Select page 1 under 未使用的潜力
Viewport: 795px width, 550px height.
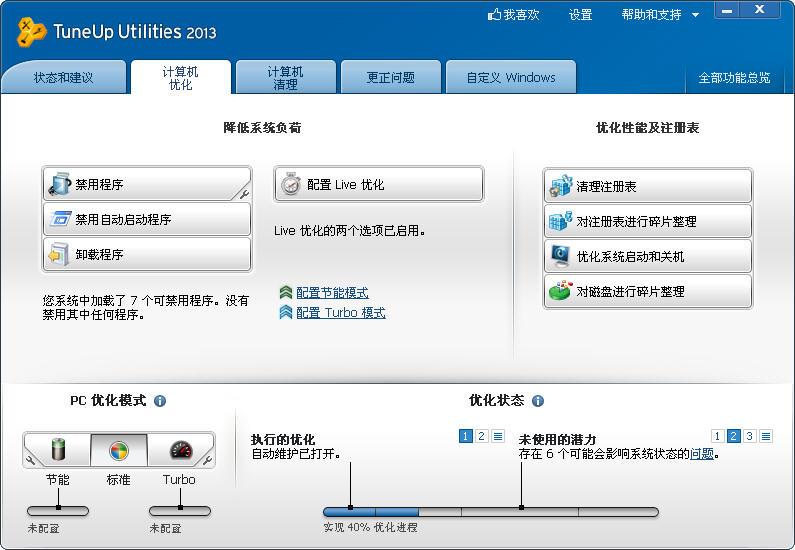[x=717, y=436]
